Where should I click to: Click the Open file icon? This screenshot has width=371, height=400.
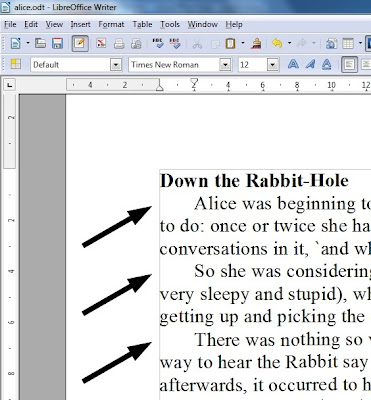pos(40,43)
